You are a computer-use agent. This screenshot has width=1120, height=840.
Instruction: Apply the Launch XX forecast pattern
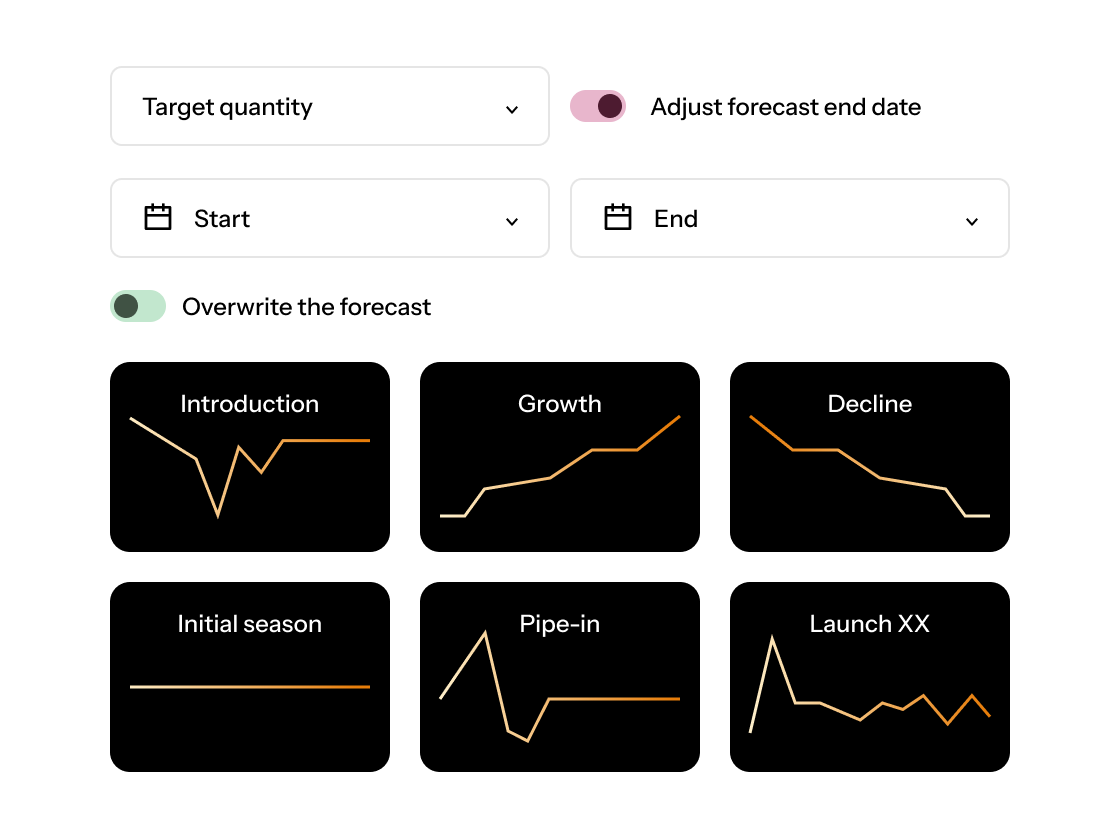click(869, 676)
